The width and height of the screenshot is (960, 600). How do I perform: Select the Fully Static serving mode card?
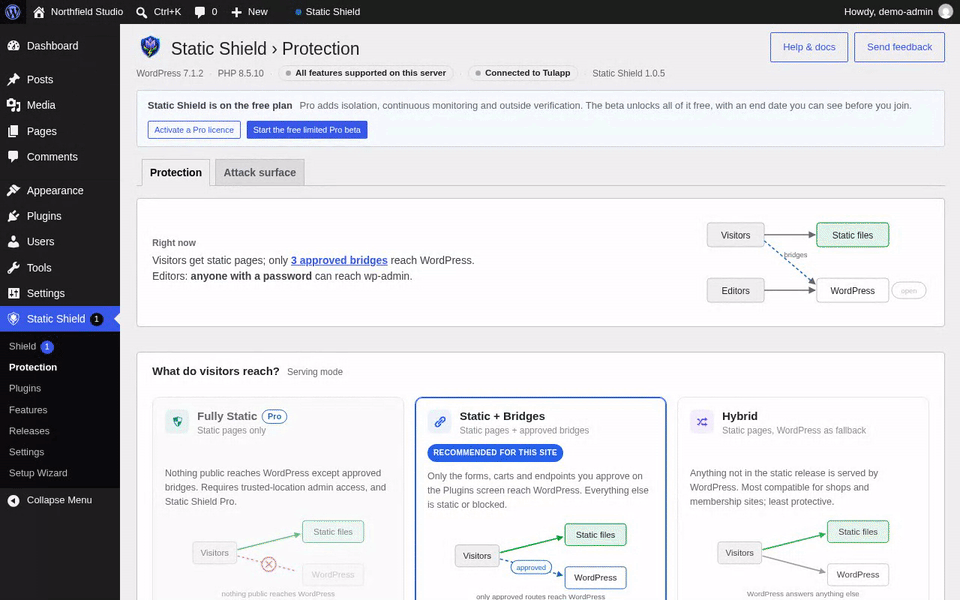click(278, 499)
